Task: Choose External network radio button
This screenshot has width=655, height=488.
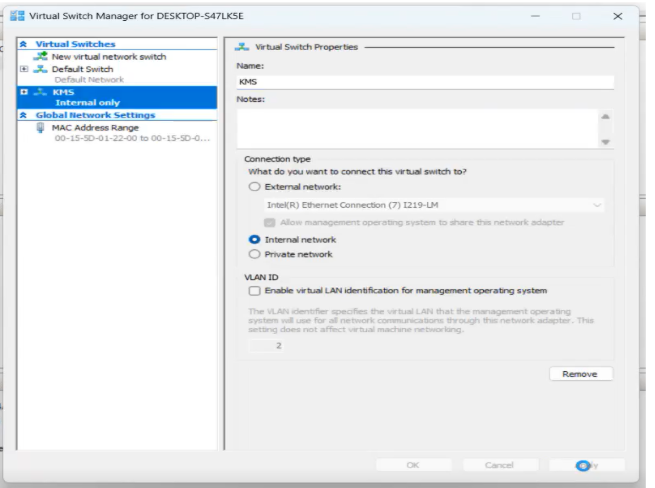Action: (254, 187)
